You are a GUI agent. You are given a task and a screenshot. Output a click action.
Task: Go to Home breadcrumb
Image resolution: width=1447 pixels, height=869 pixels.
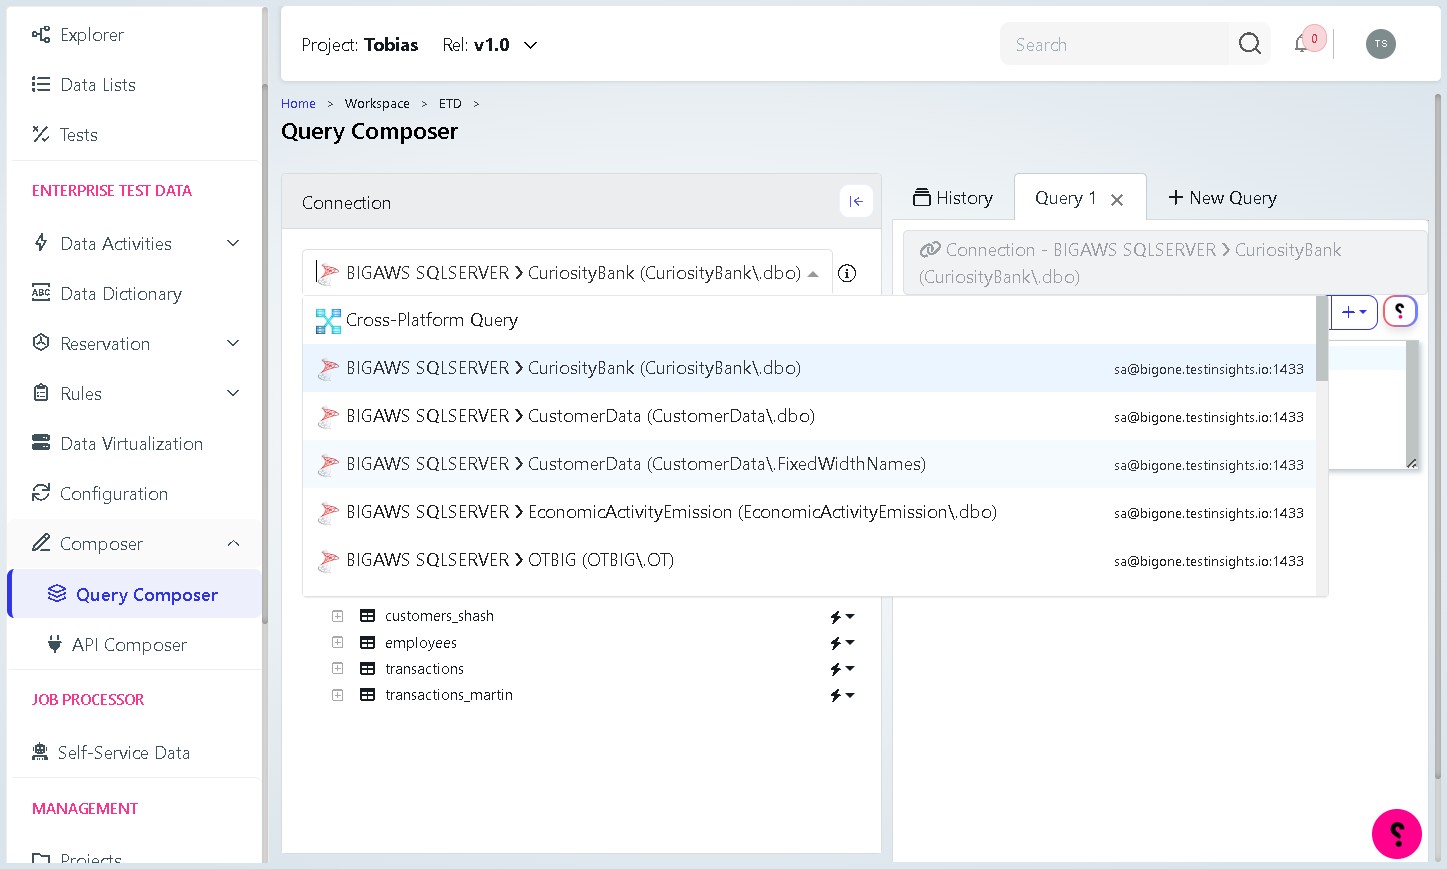[x=298, y=104]
